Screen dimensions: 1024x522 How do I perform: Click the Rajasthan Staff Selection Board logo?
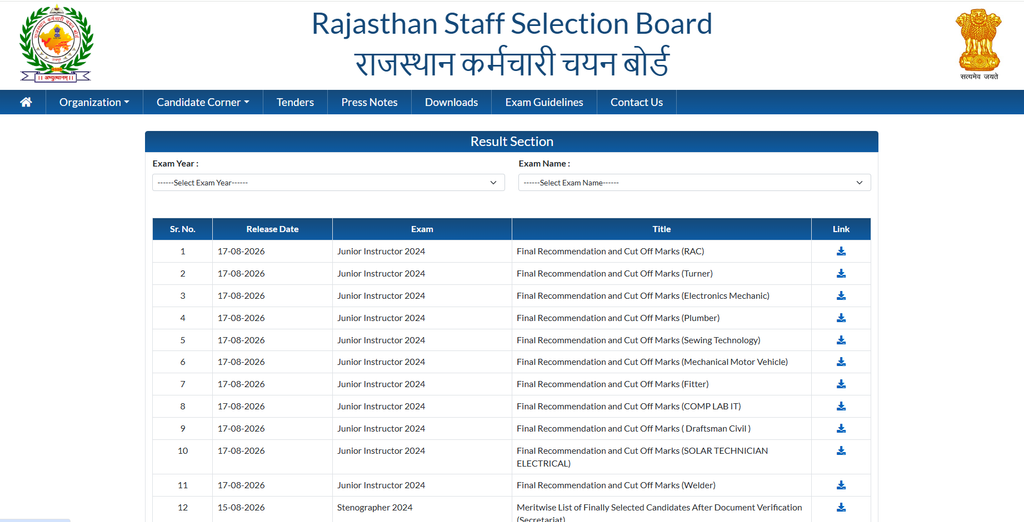coord(56,44)
